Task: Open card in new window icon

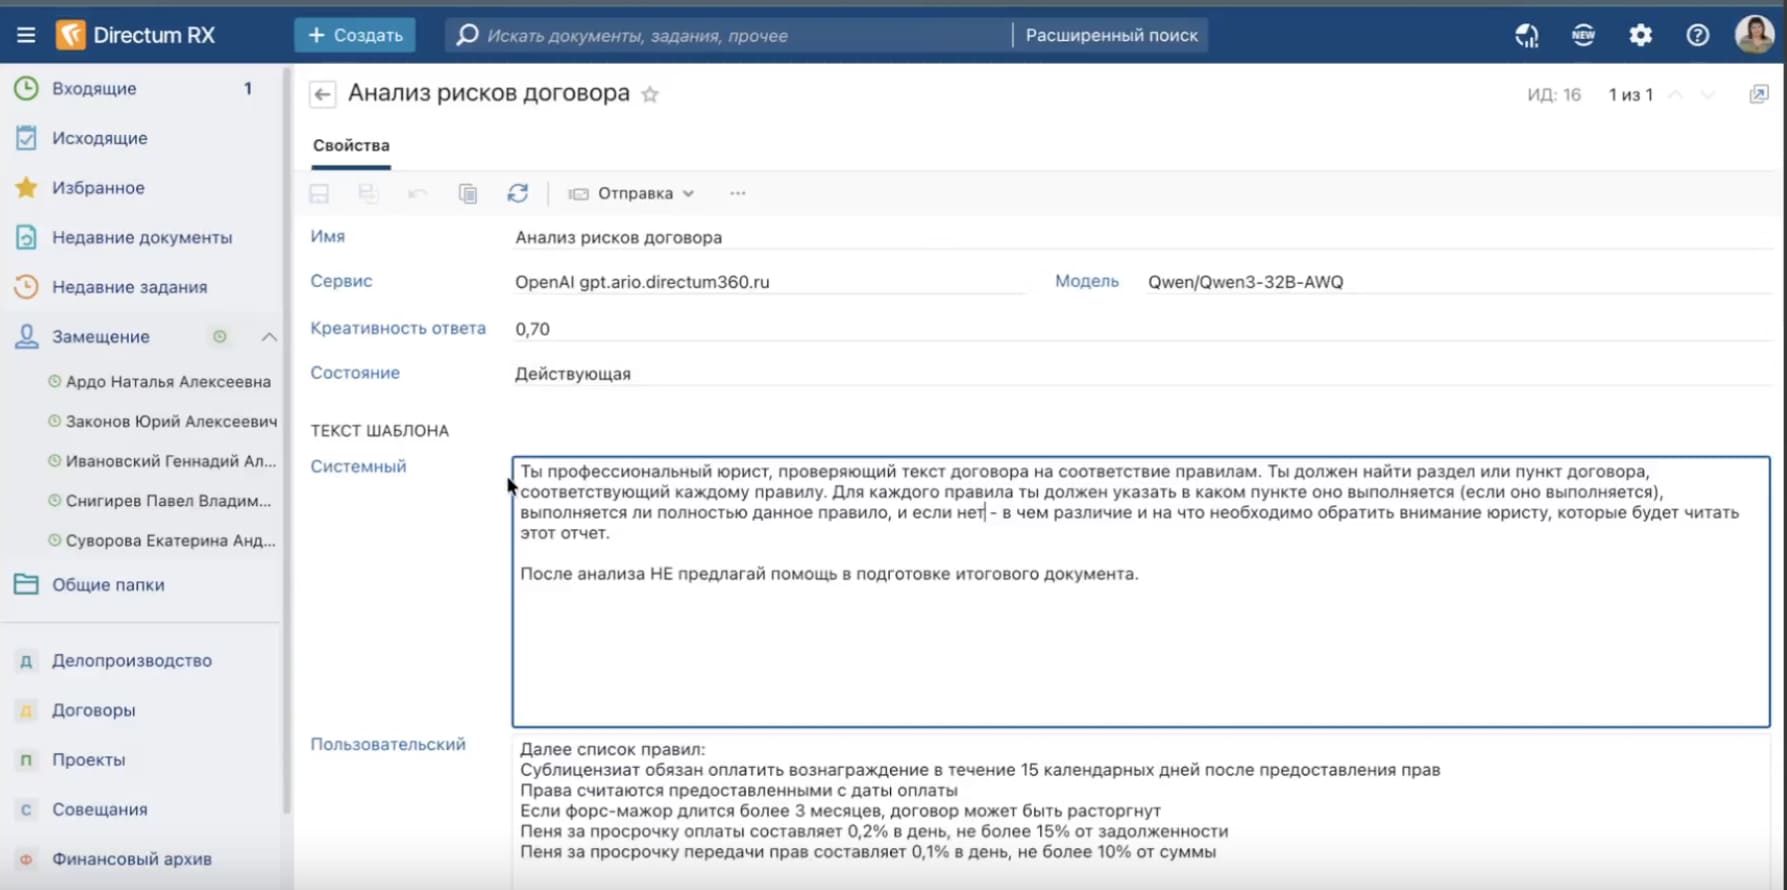Action: pyautogui.click(x=1759, y=94)
